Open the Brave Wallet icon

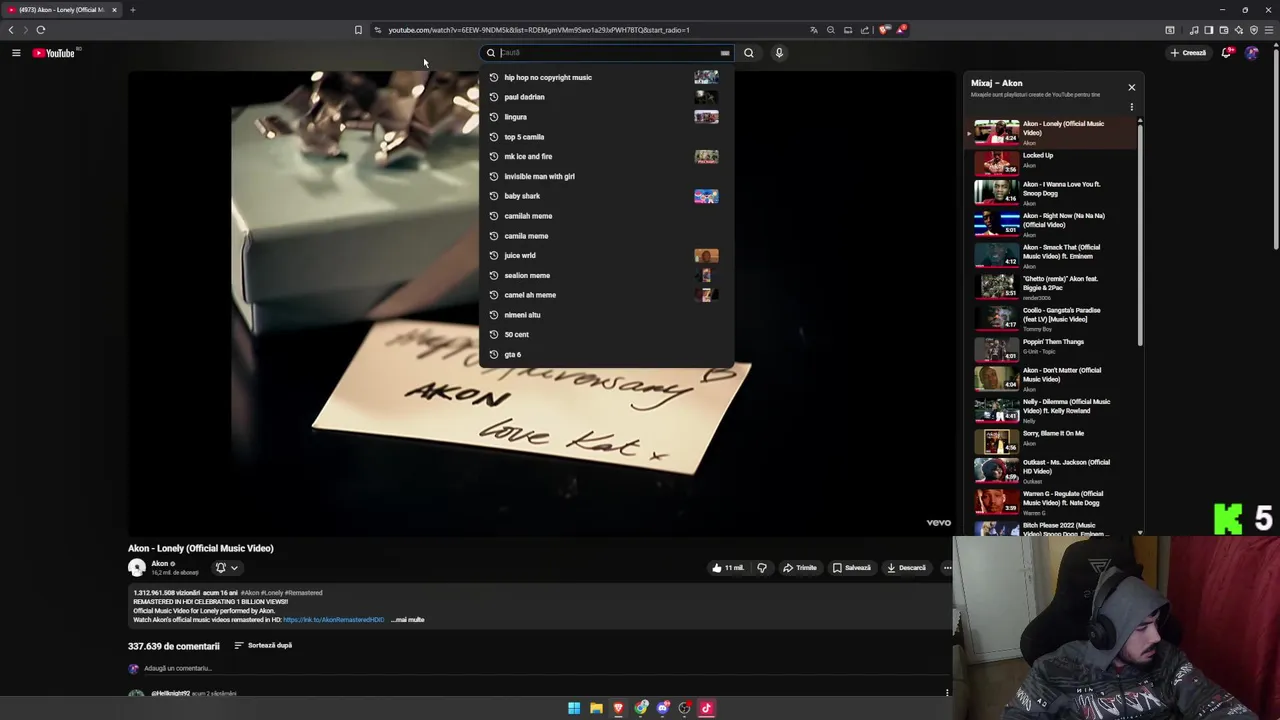pyautogui.click(x=1223, y=30)
